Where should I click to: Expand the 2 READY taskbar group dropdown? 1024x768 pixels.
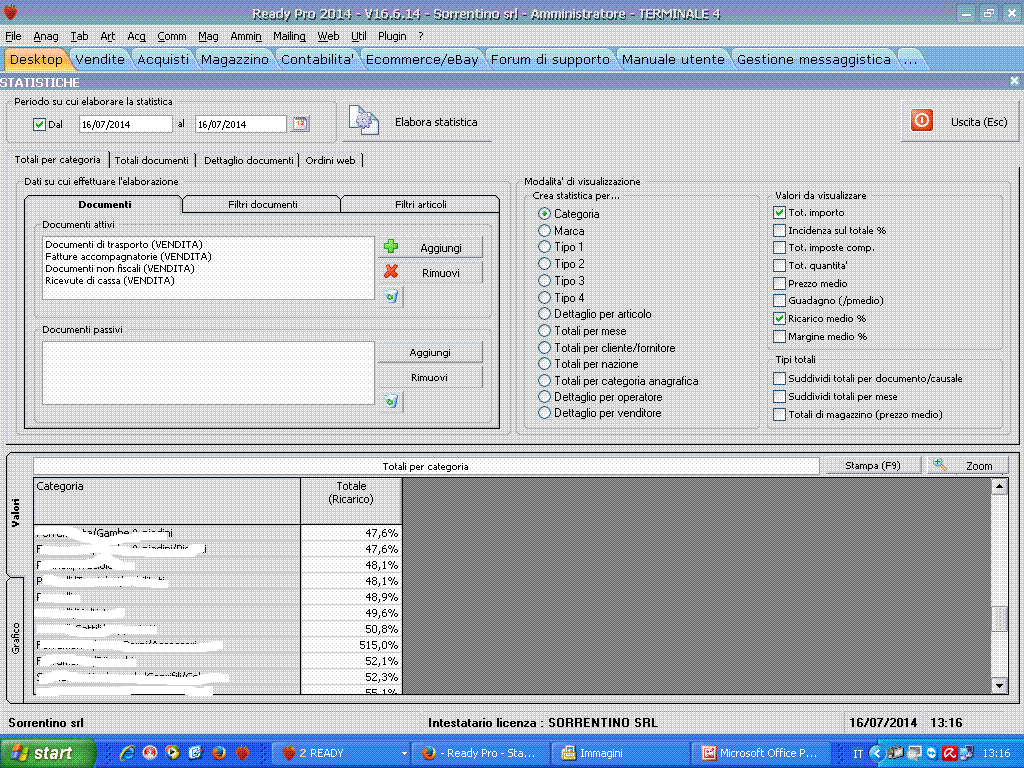pyautogui.click(x=404, y=753)
